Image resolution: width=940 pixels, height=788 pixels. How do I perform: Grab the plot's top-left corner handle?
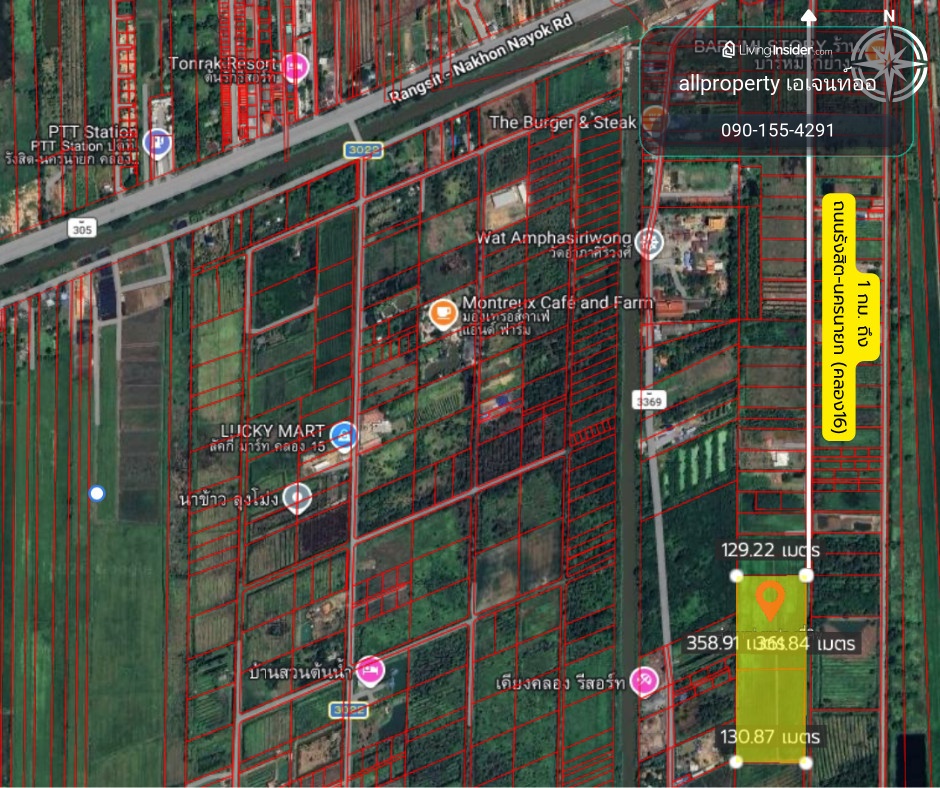737,576
